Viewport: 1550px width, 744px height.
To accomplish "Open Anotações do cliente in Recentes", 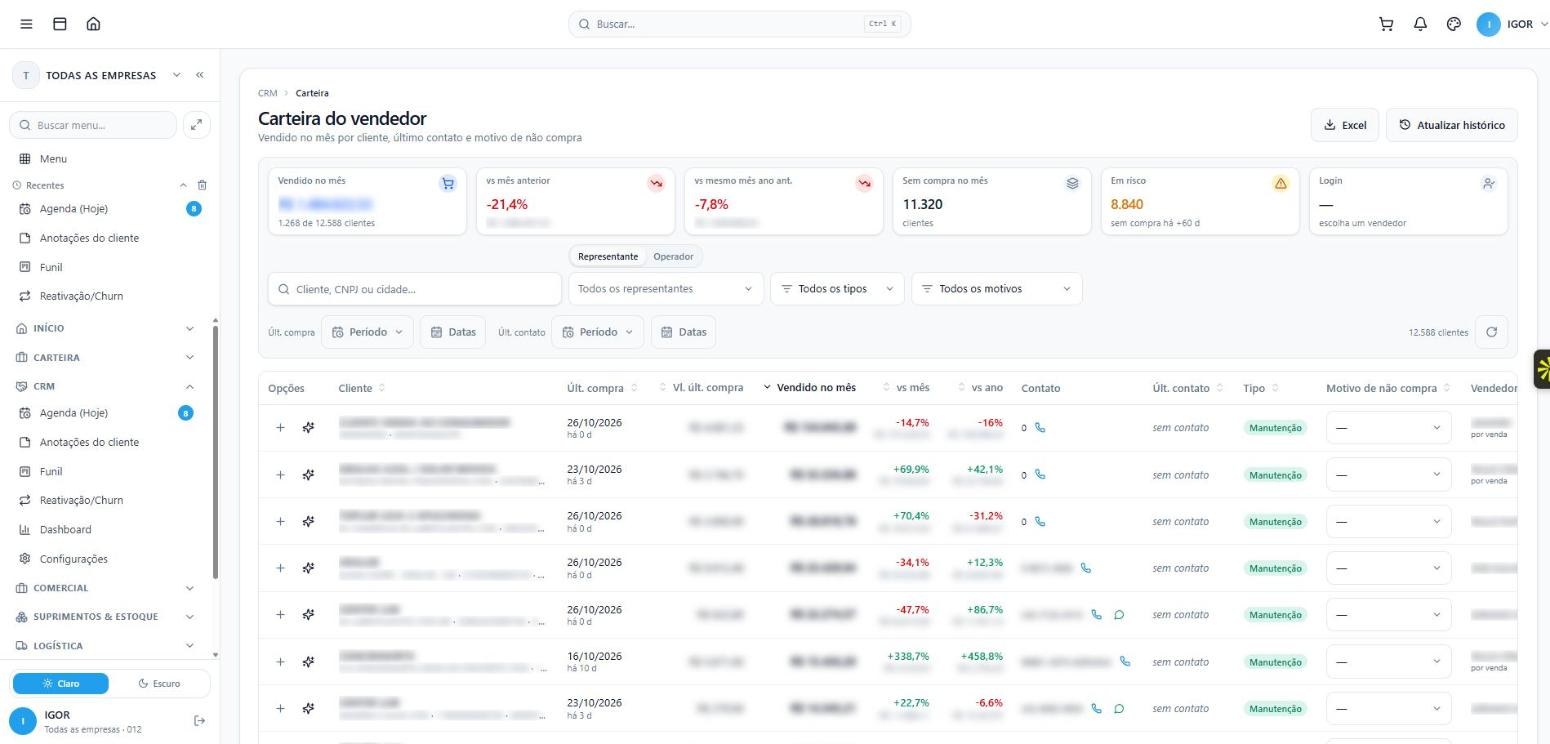I will (89, 238).
